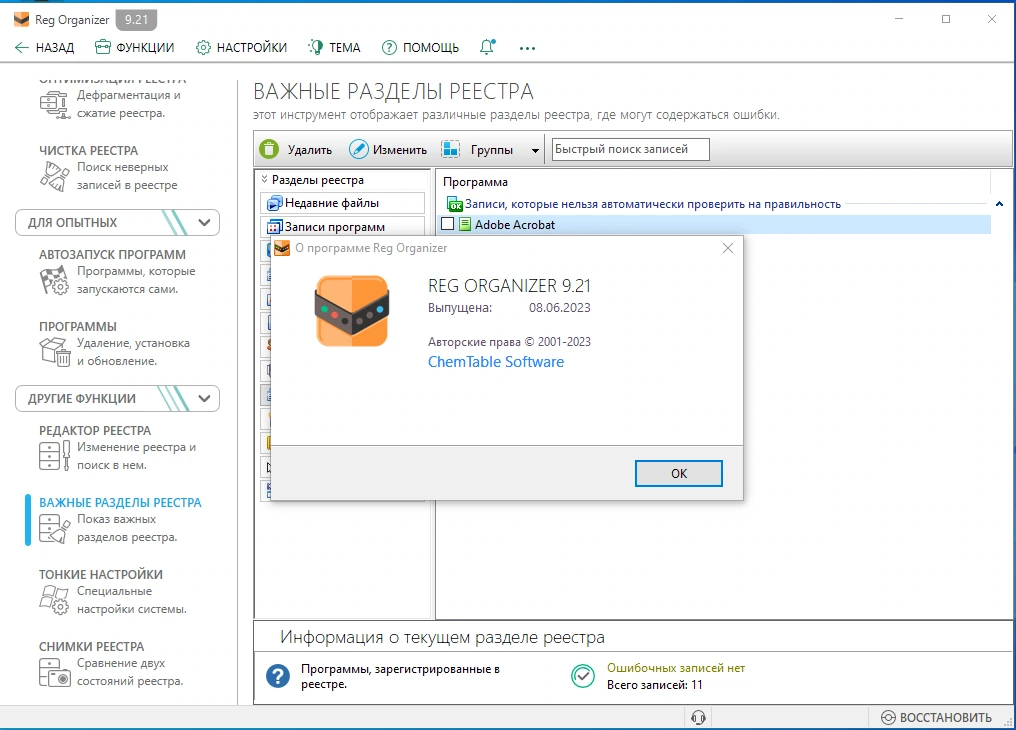
Task: Click the ВОССТАНОВИТЬ button
Action: (936, 717)
